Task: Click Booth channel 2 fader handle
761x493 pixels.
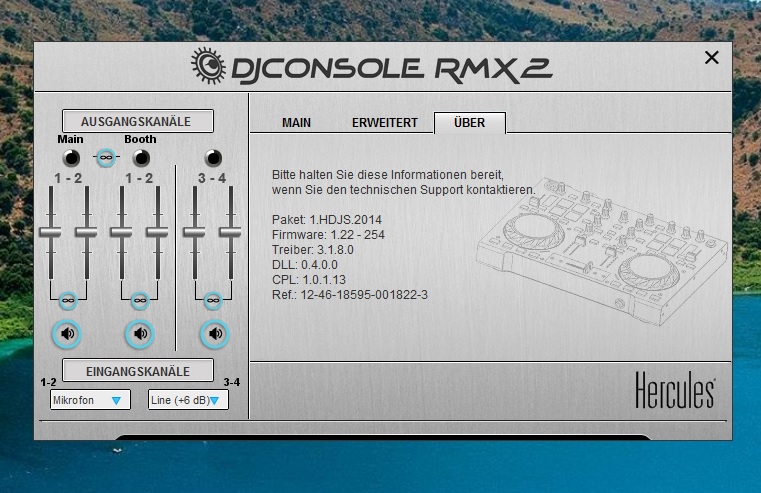Action: coord(157,232)
